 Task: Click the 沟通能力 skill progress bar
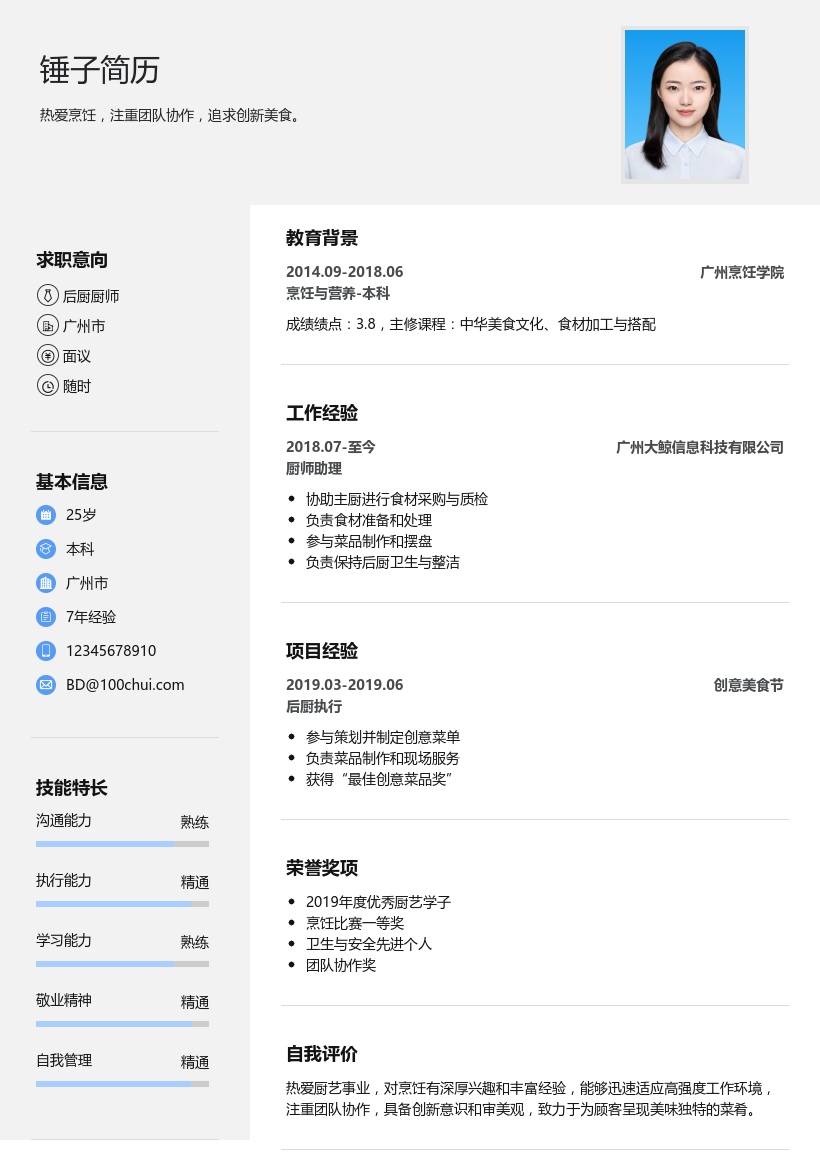click(x=122, y=844)
